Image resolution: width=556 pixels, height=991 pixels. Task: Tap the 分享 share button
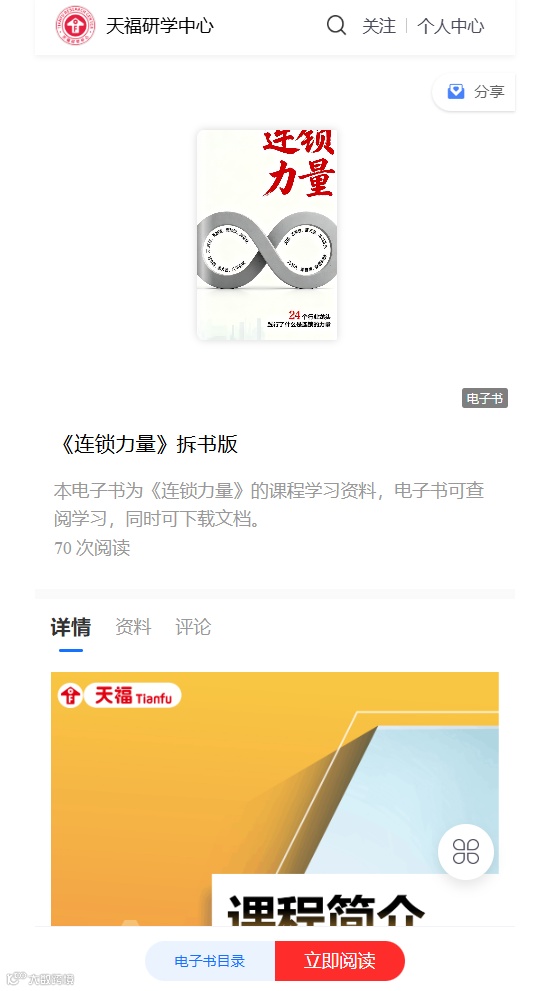(x=474, y=92)
